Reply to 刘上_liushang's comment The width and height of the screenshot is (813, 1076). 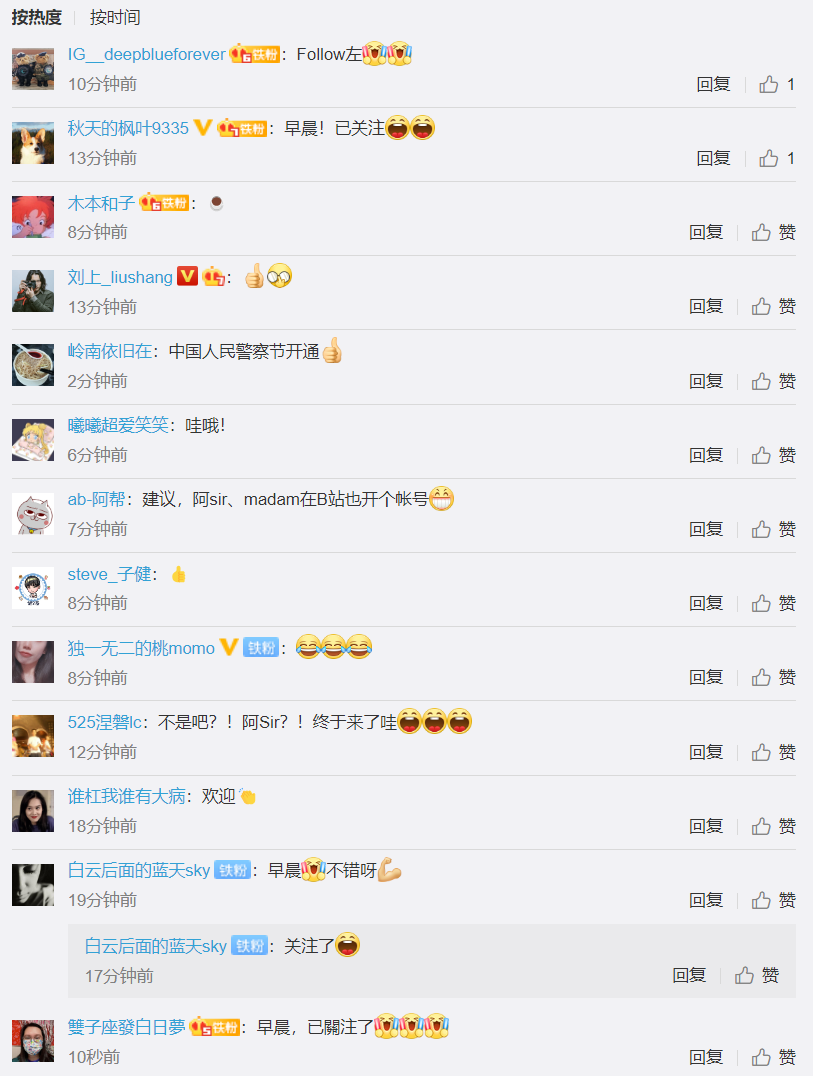point(706,307)
